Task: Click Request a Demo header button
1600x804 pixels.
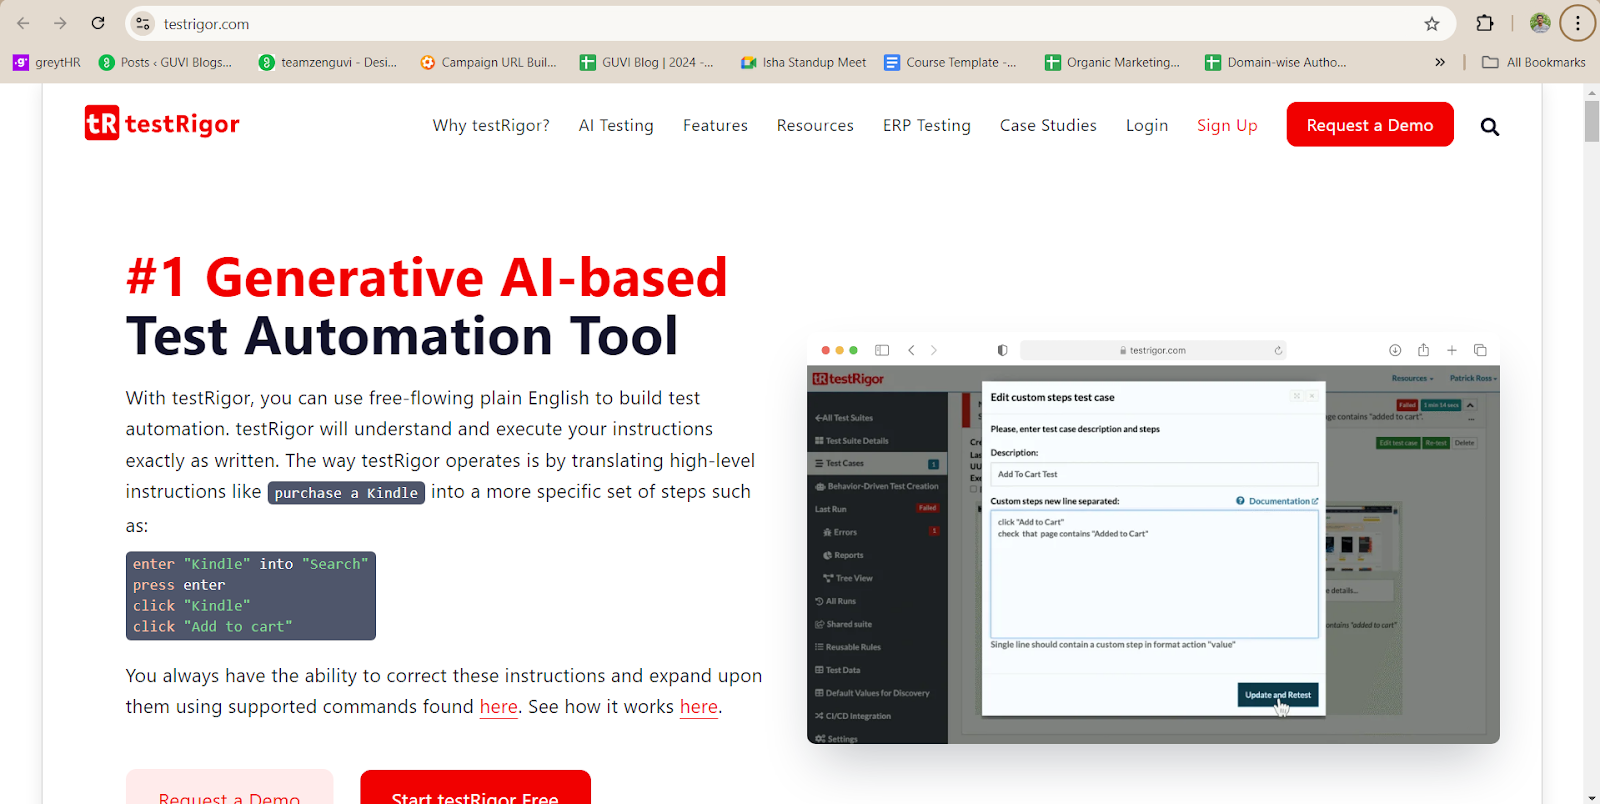Action: click(x=1370, y=125)
